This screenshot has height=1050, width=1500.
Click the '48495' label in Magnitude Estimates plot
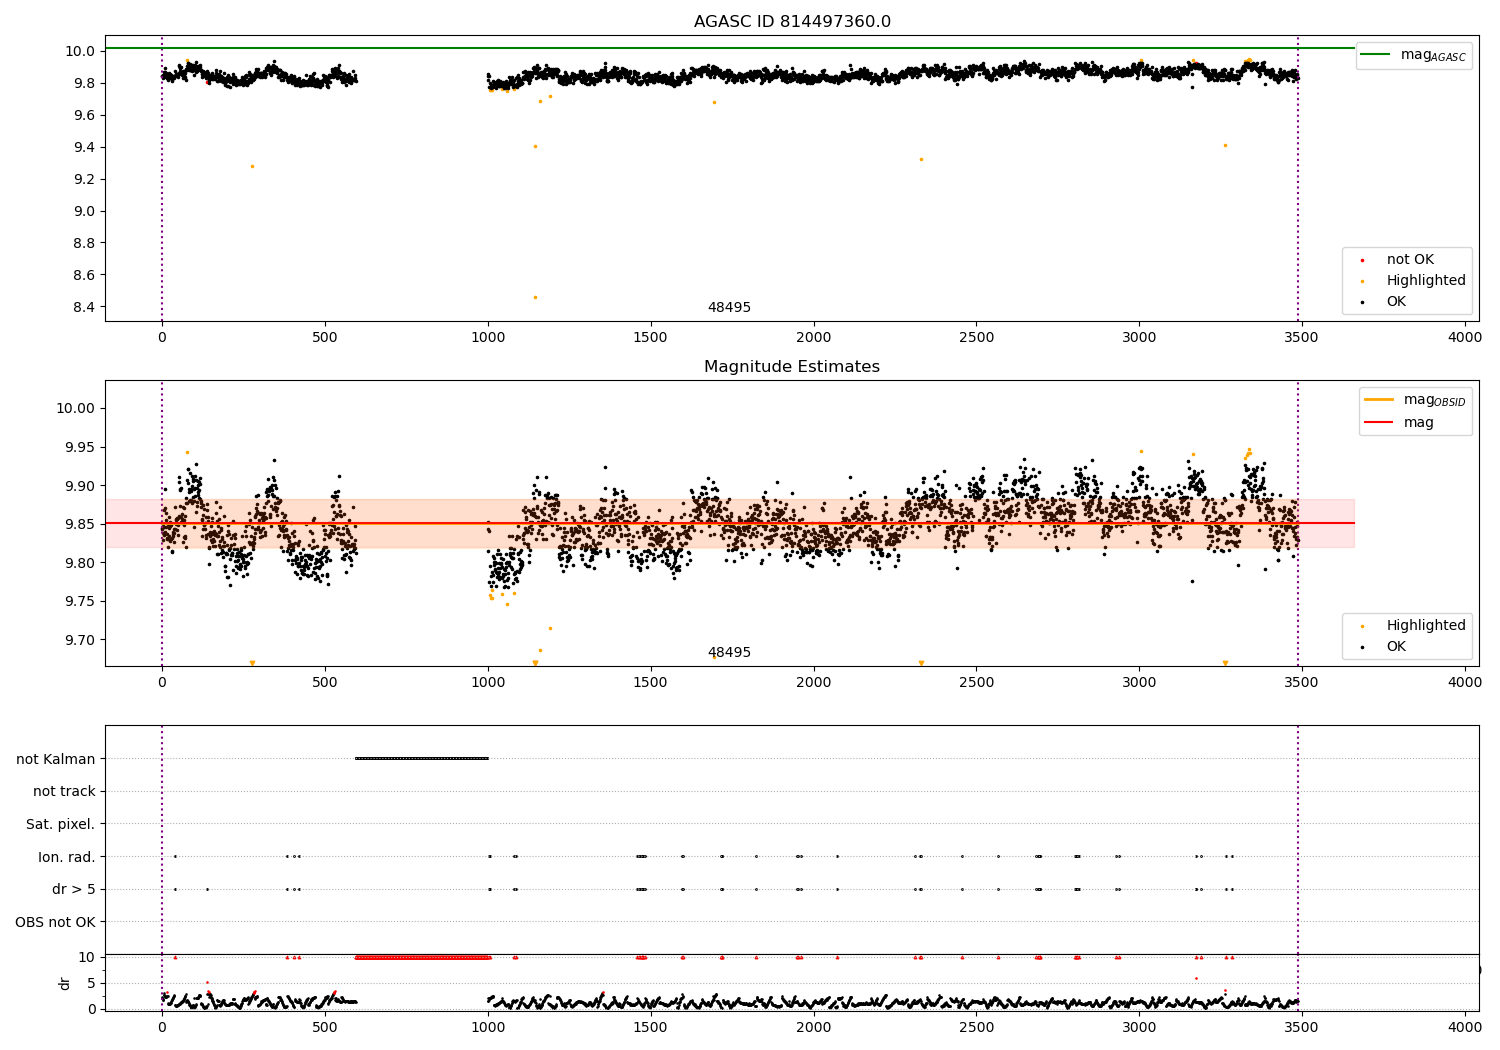[729, 653]
